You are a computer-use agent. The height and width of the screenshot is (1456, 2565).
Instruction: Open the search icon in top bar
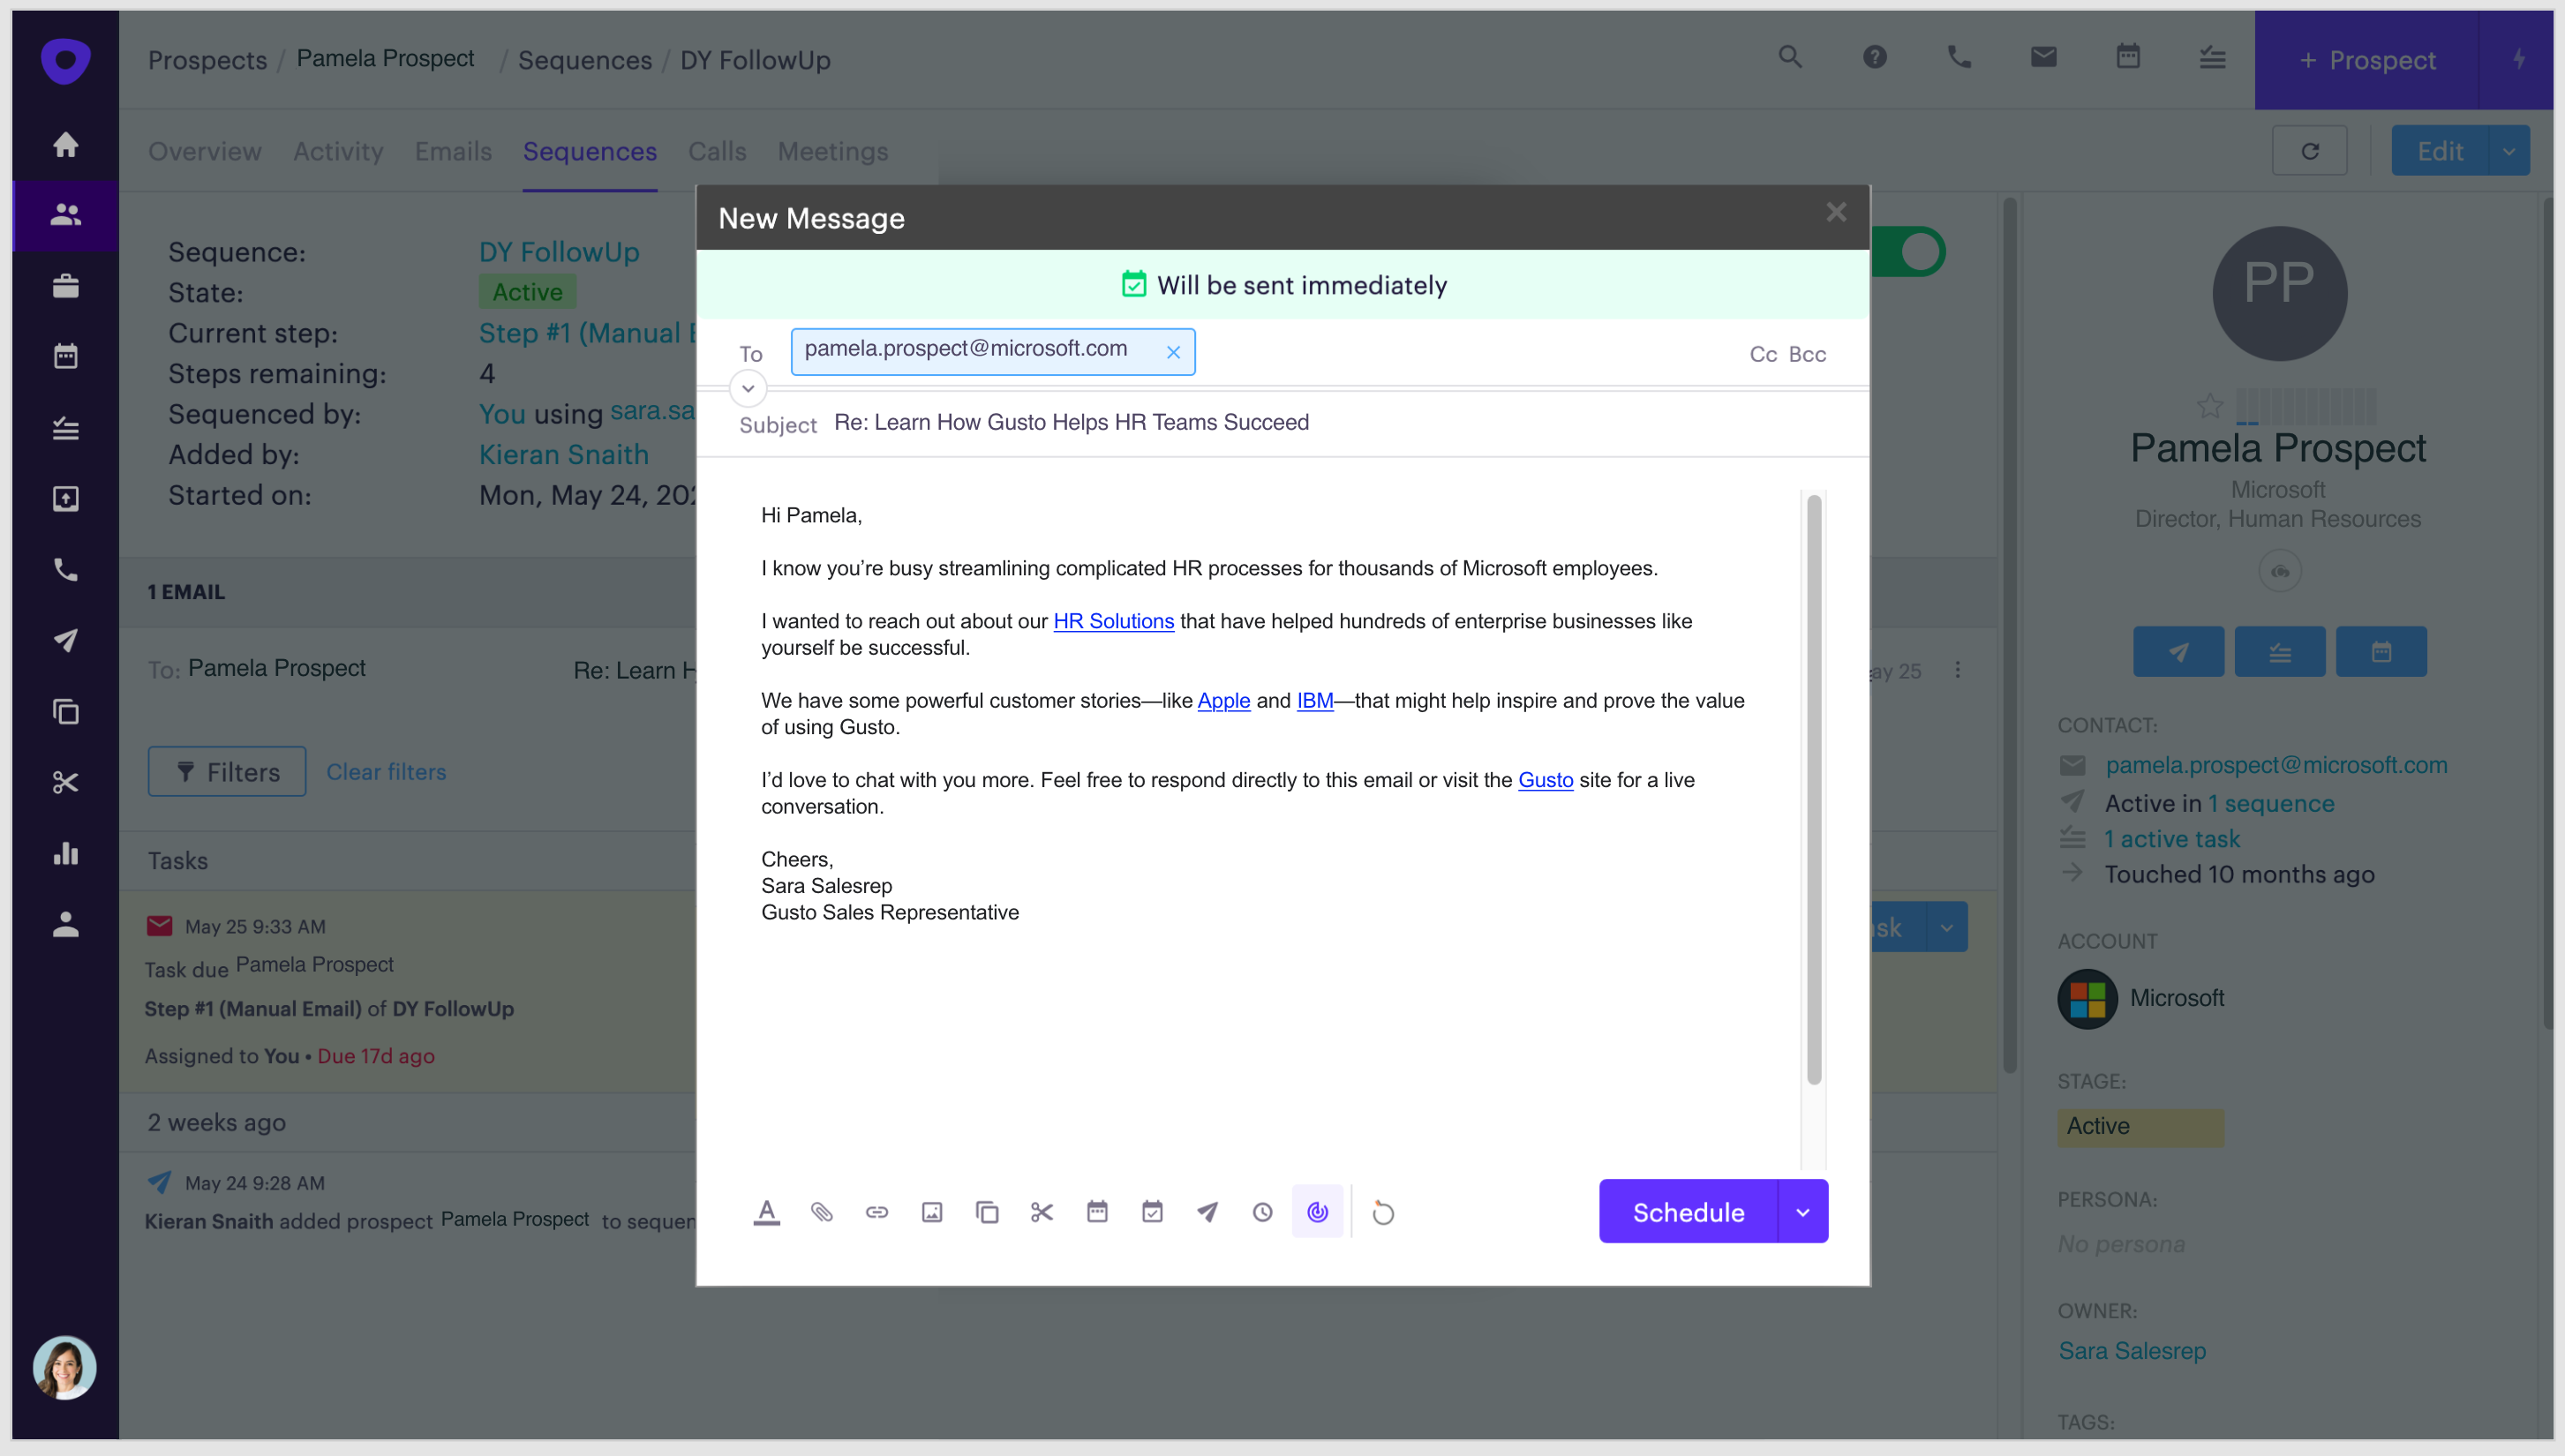coord(1790,57)
